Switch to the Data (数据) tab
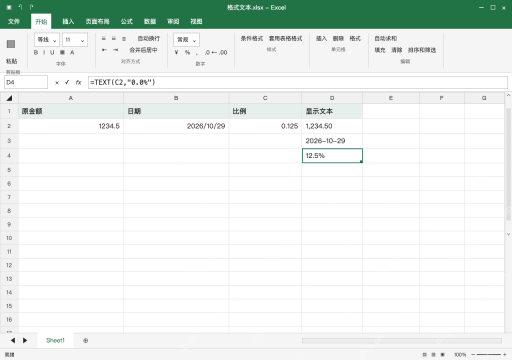Image resolution: width=512 pixels, height=360 pixels. click(x=150, y=21)
